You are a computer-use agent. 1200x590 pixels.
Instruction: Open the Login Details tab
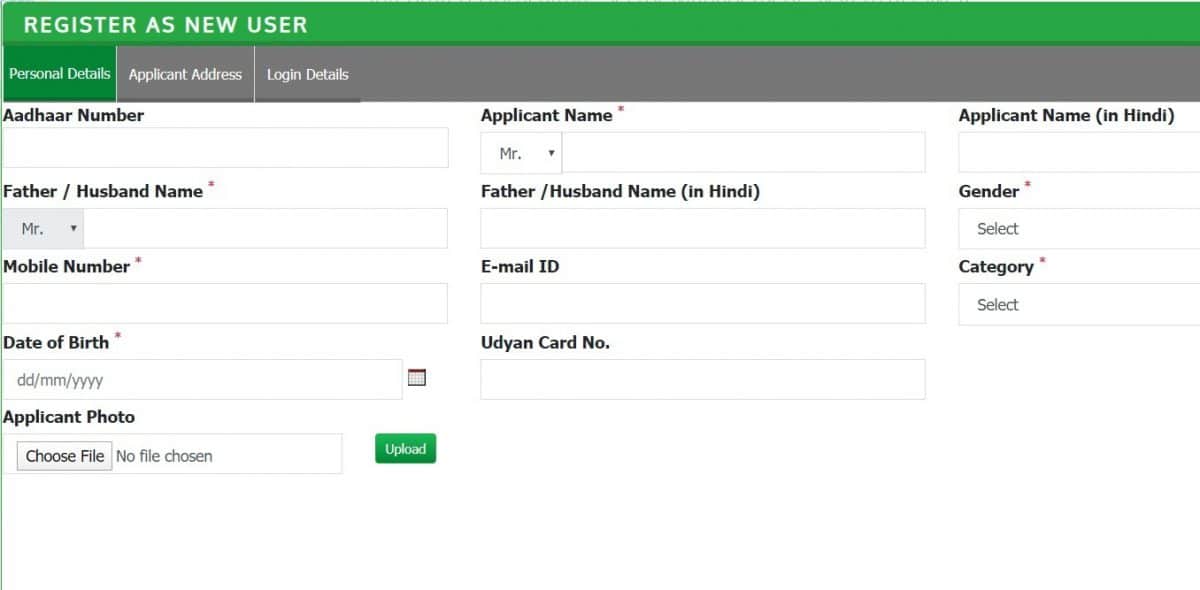click(x=307, y=74)
